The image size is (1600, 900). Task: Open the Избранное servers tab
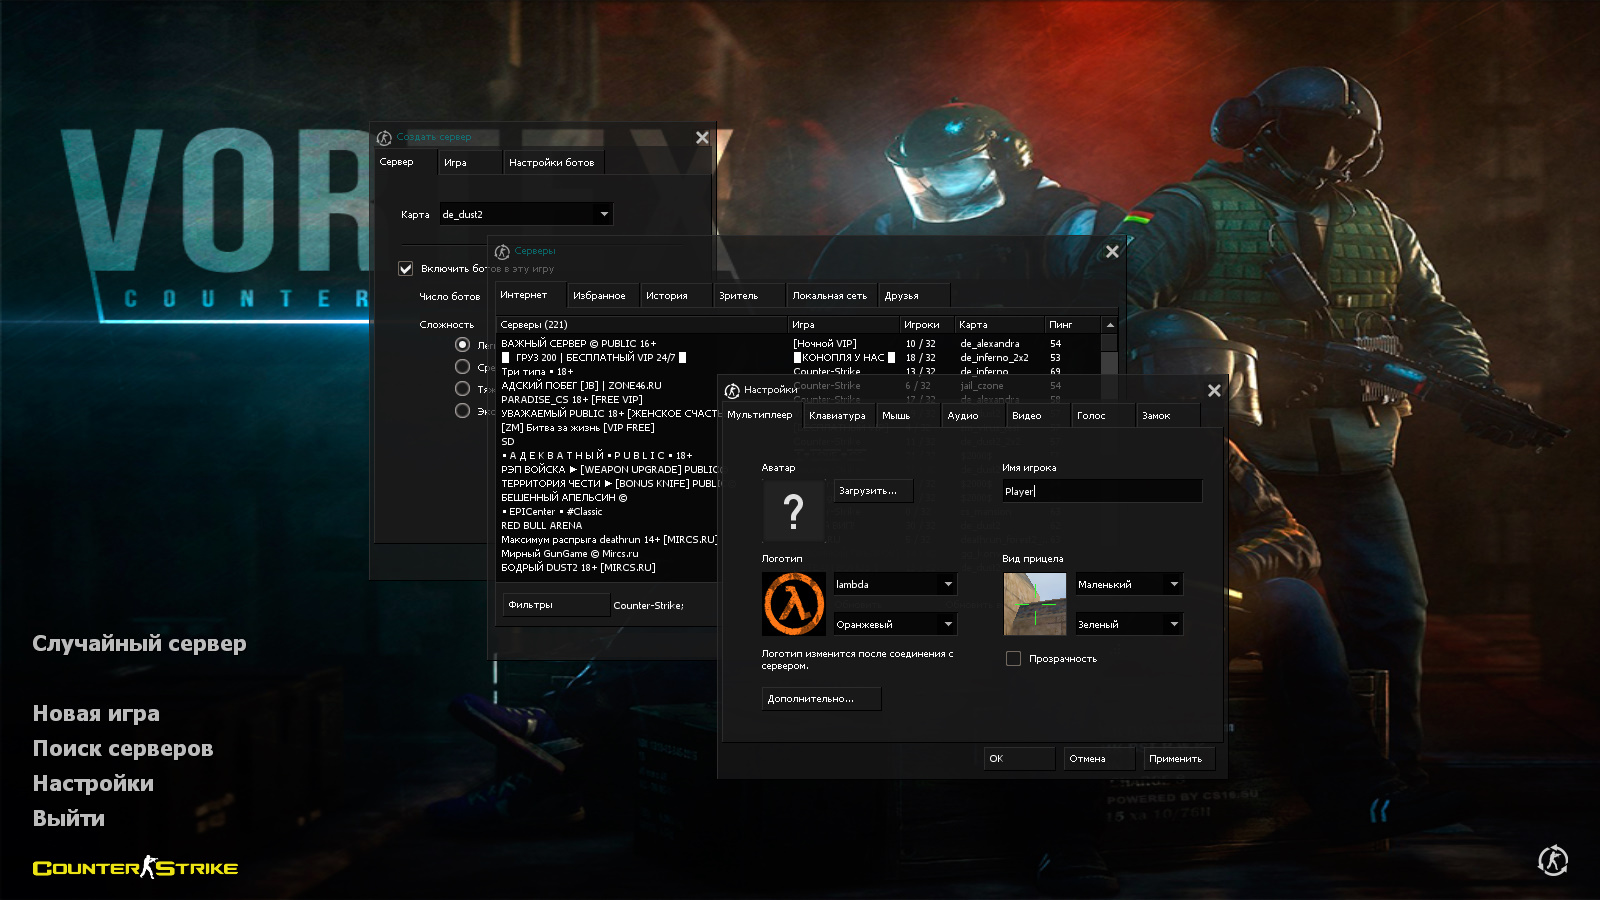[x=599, y=296]
